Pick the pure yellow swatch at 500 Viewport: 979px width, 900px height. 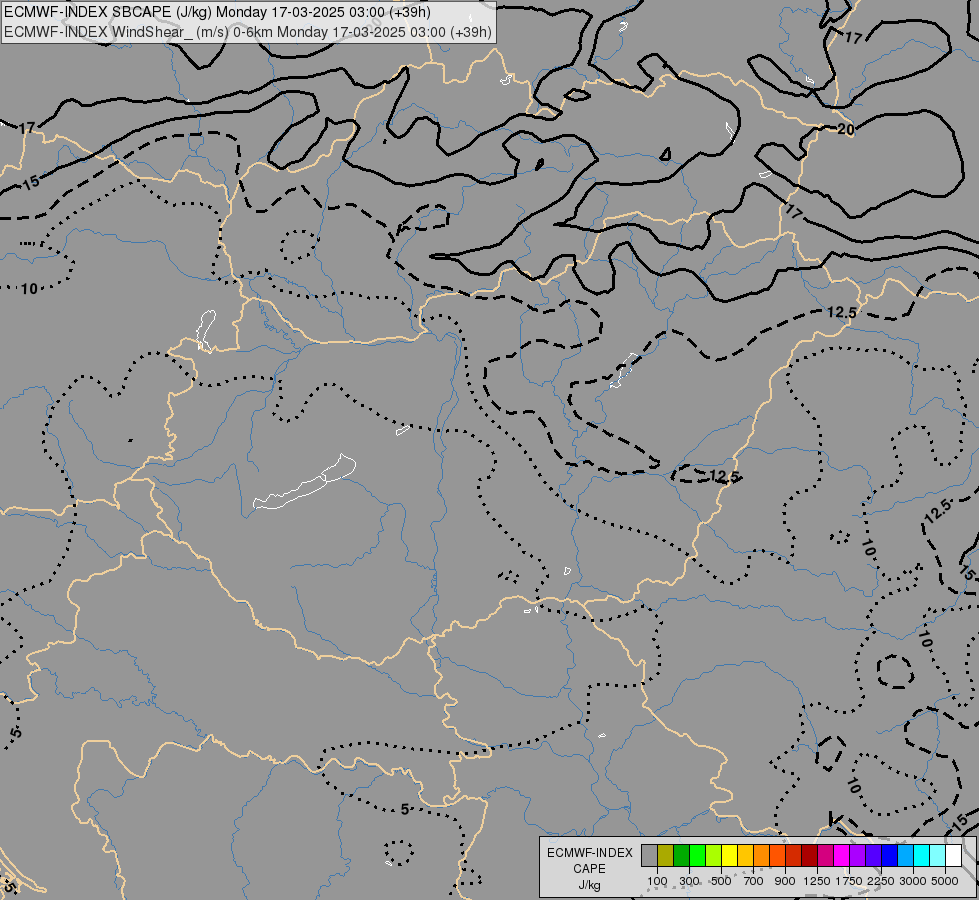[729, 856]
